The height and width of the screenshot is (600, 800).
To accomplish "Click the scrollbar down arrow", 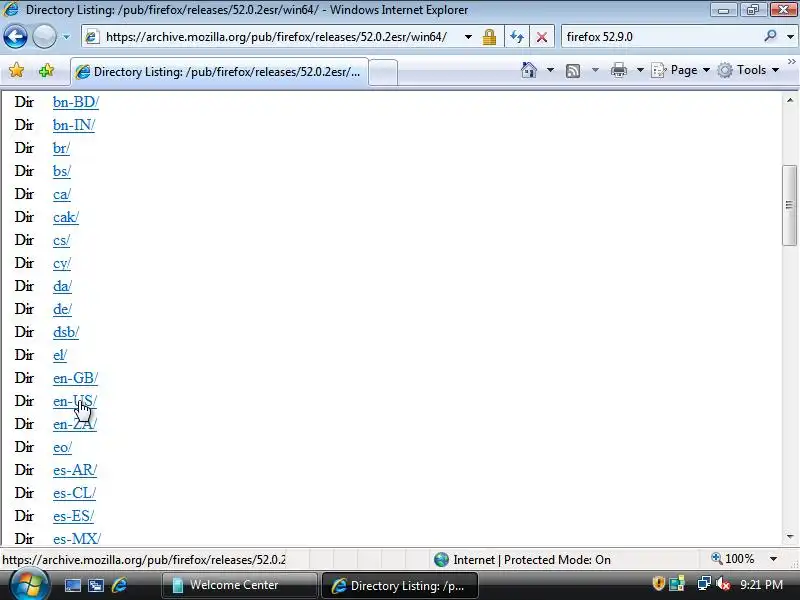I will tap(790, 536).
